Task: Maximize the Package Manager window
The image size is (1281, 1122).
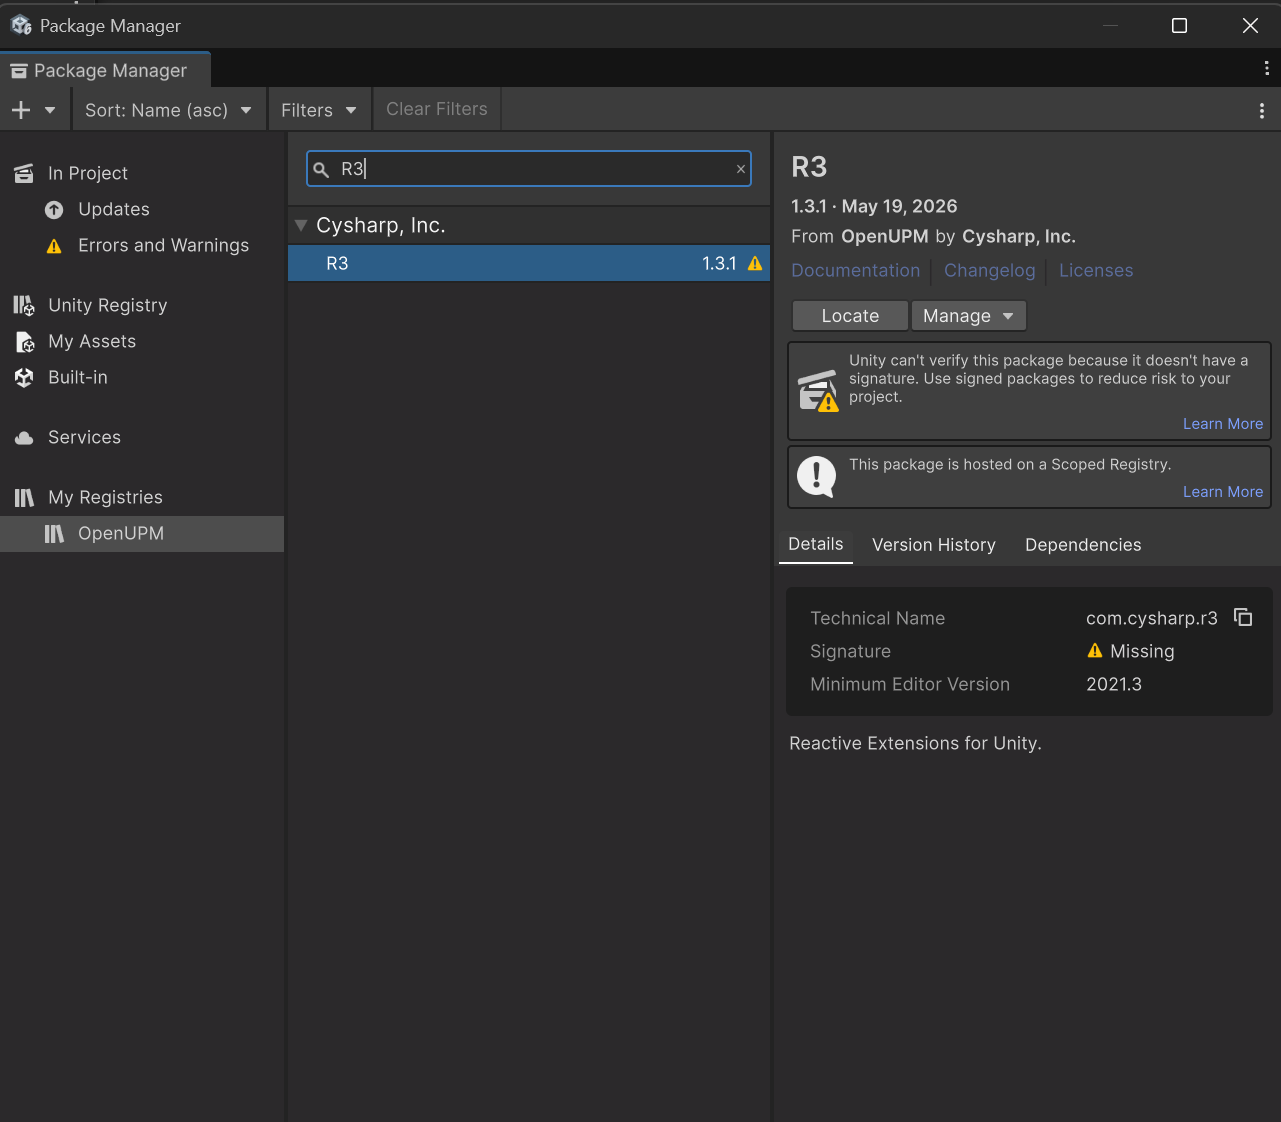Action: tap(1179, 25)
